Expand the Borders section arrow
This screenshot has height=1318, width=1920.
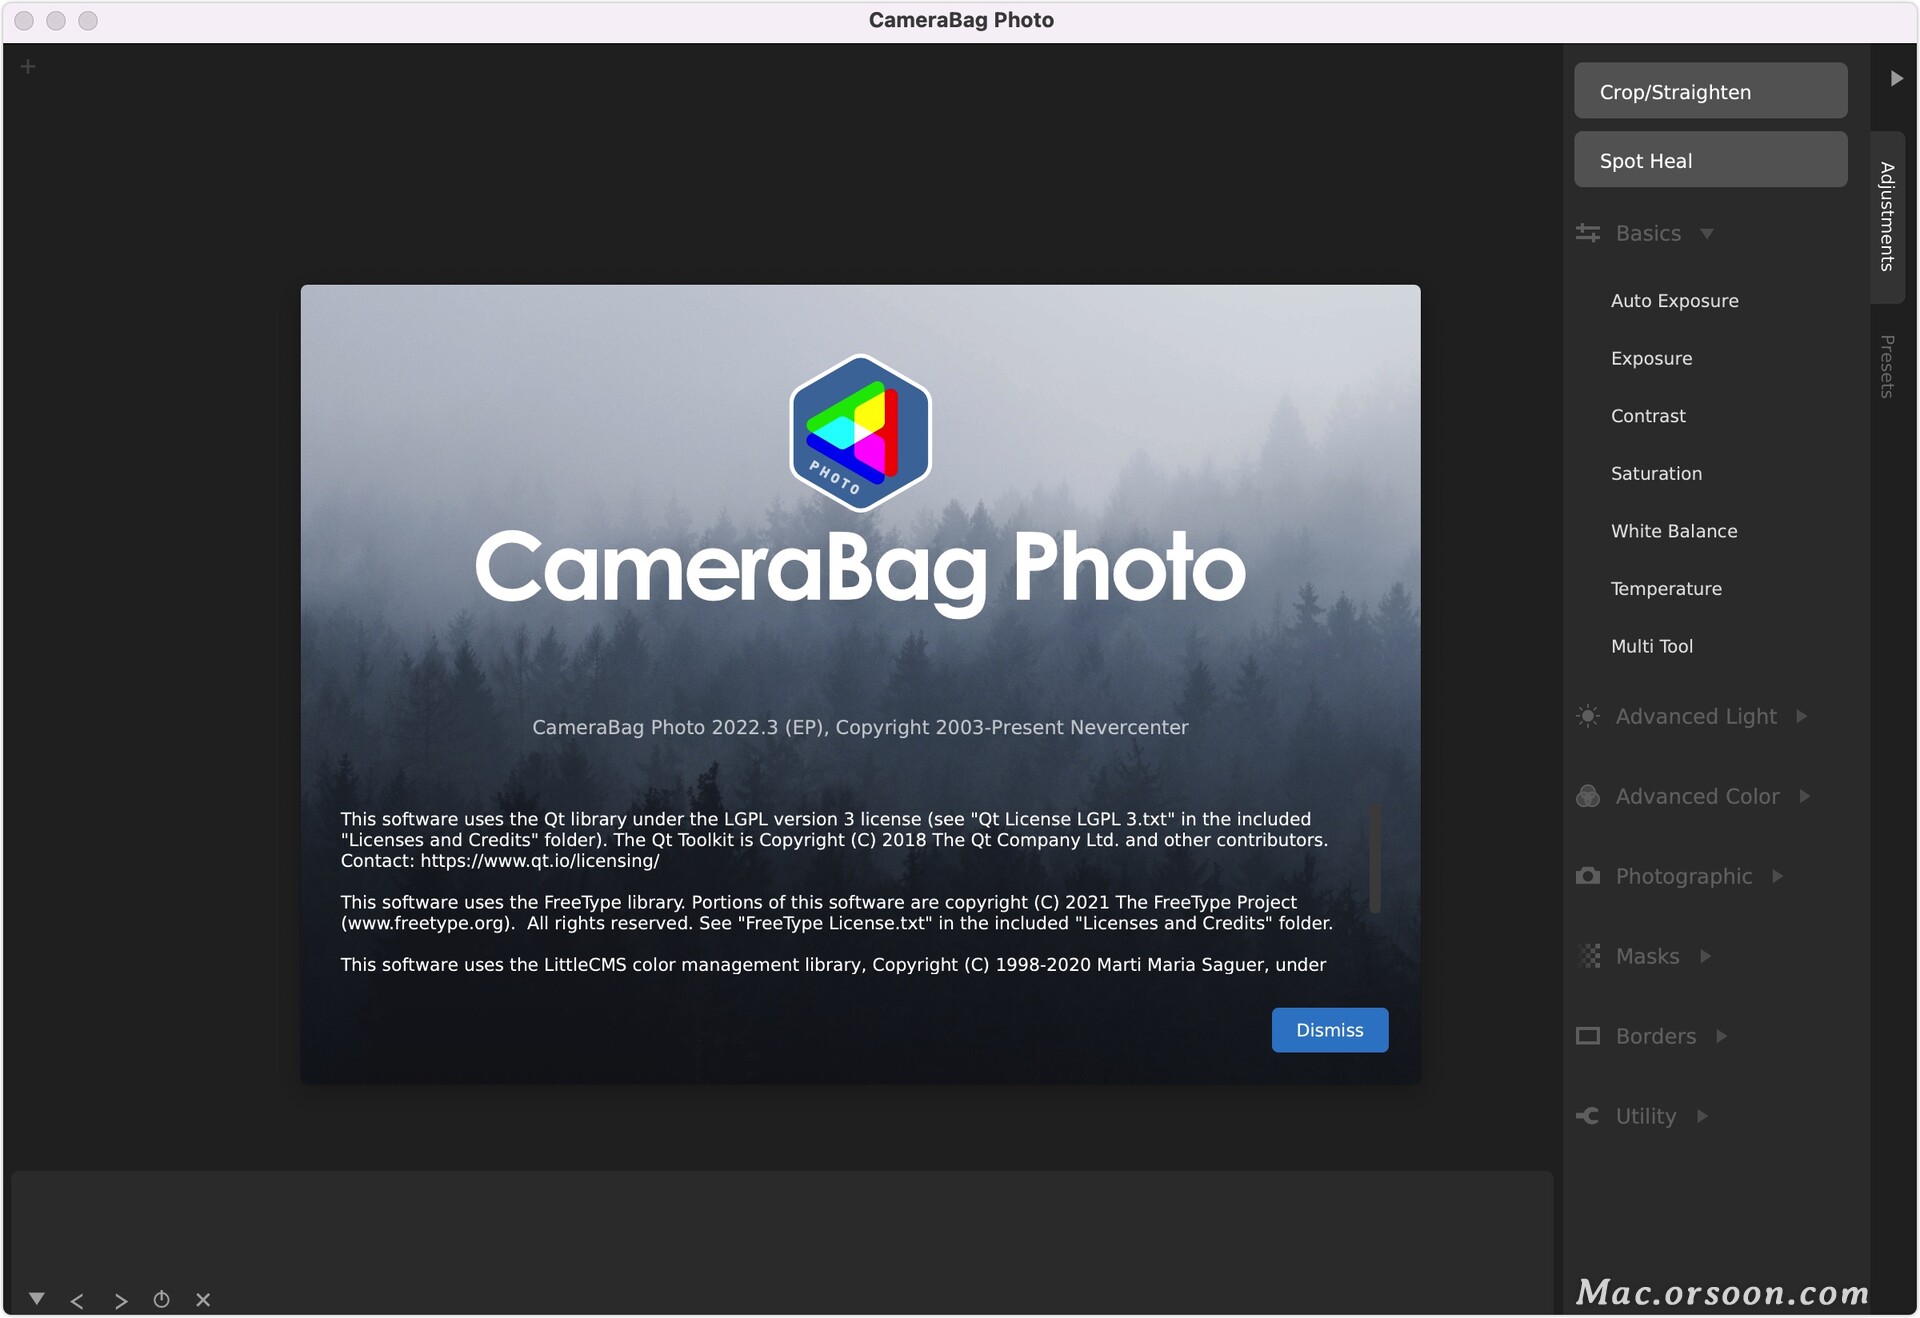click(x=1722, y=1036)
